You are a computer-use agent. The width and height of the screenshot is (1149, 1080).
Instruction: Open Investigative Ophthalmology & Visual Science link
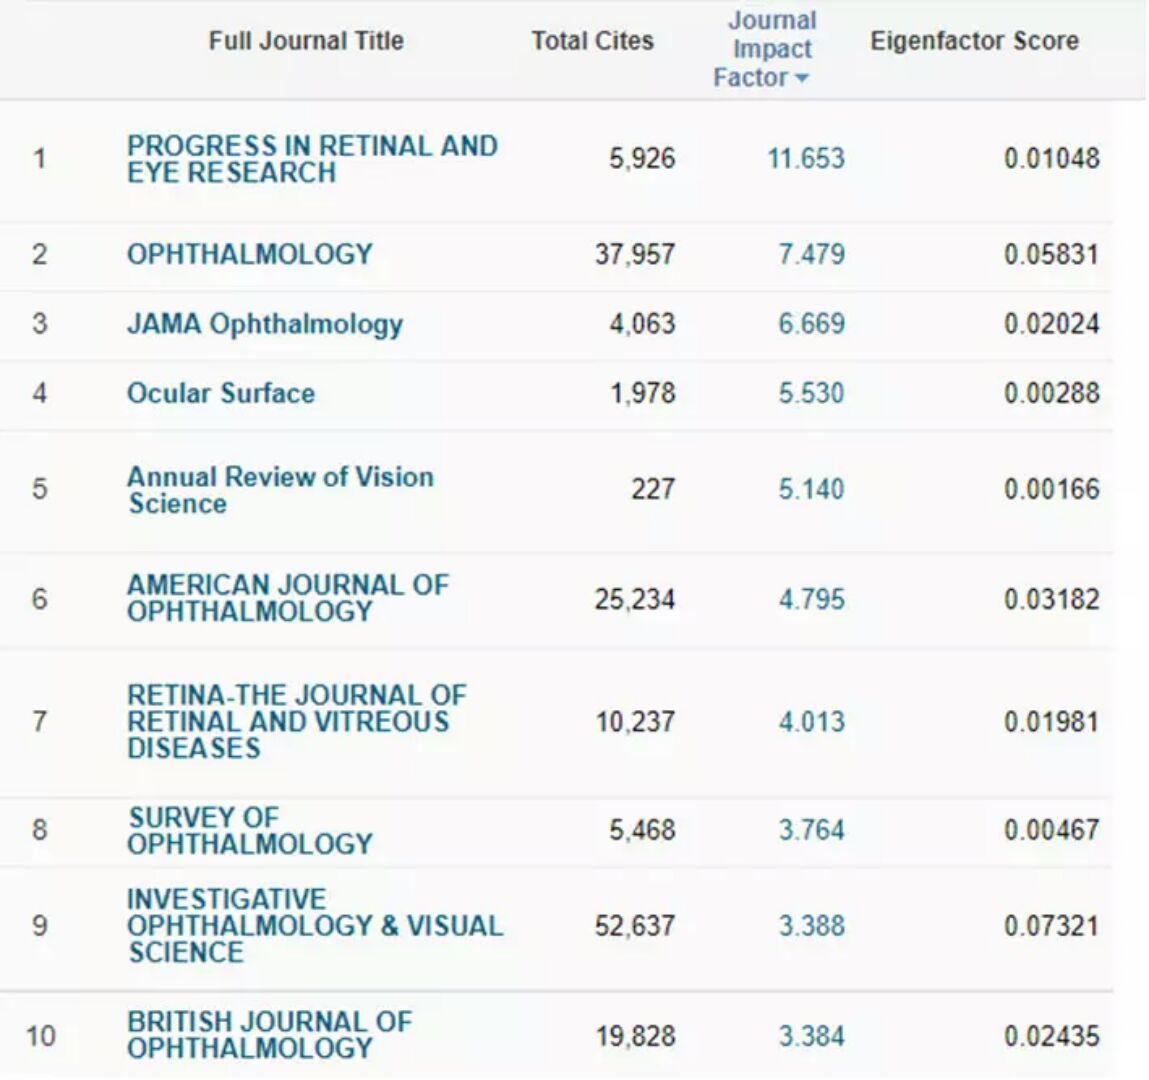[x=315, y=925]
